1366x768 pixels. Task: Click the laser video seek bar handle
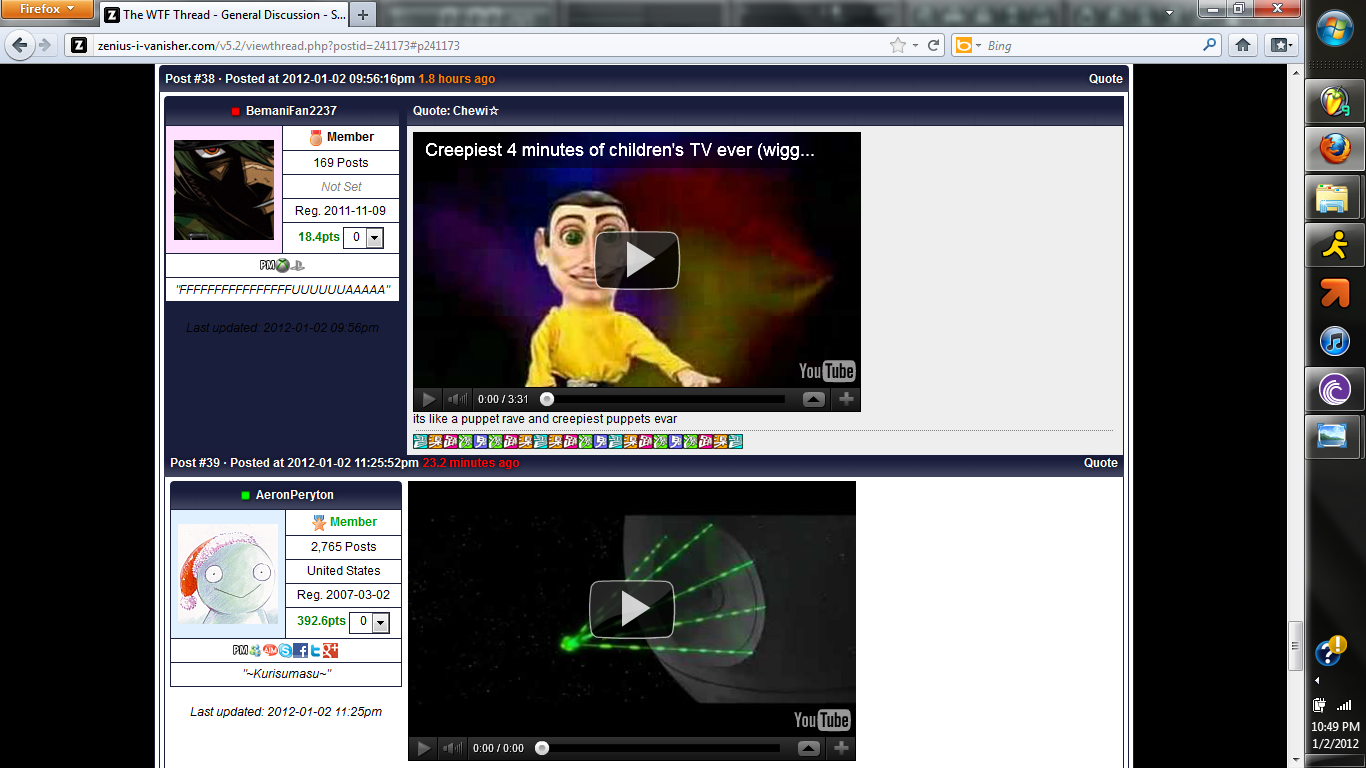[x=542, y=748]
